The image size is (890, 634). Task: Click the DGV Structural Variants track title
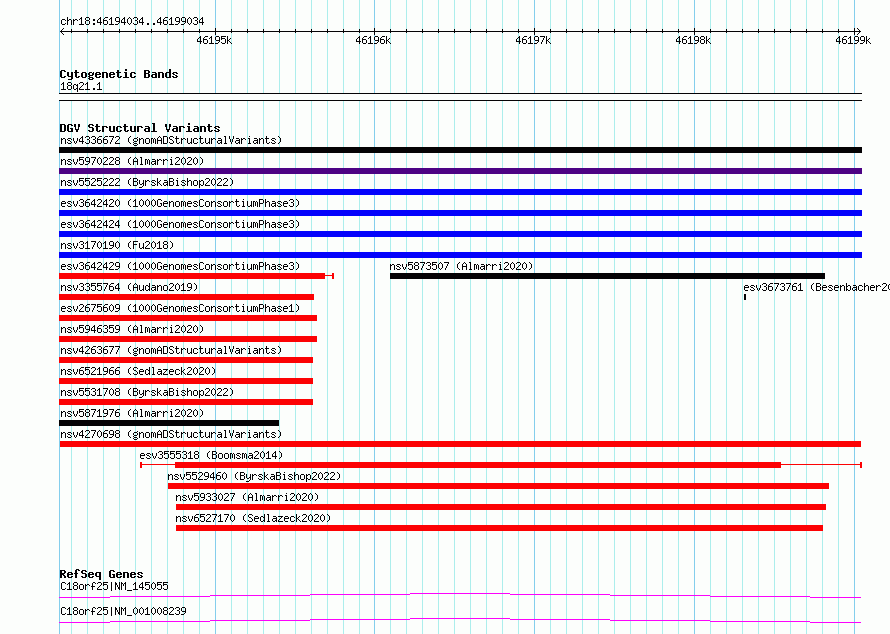click(x=140, y=128)
